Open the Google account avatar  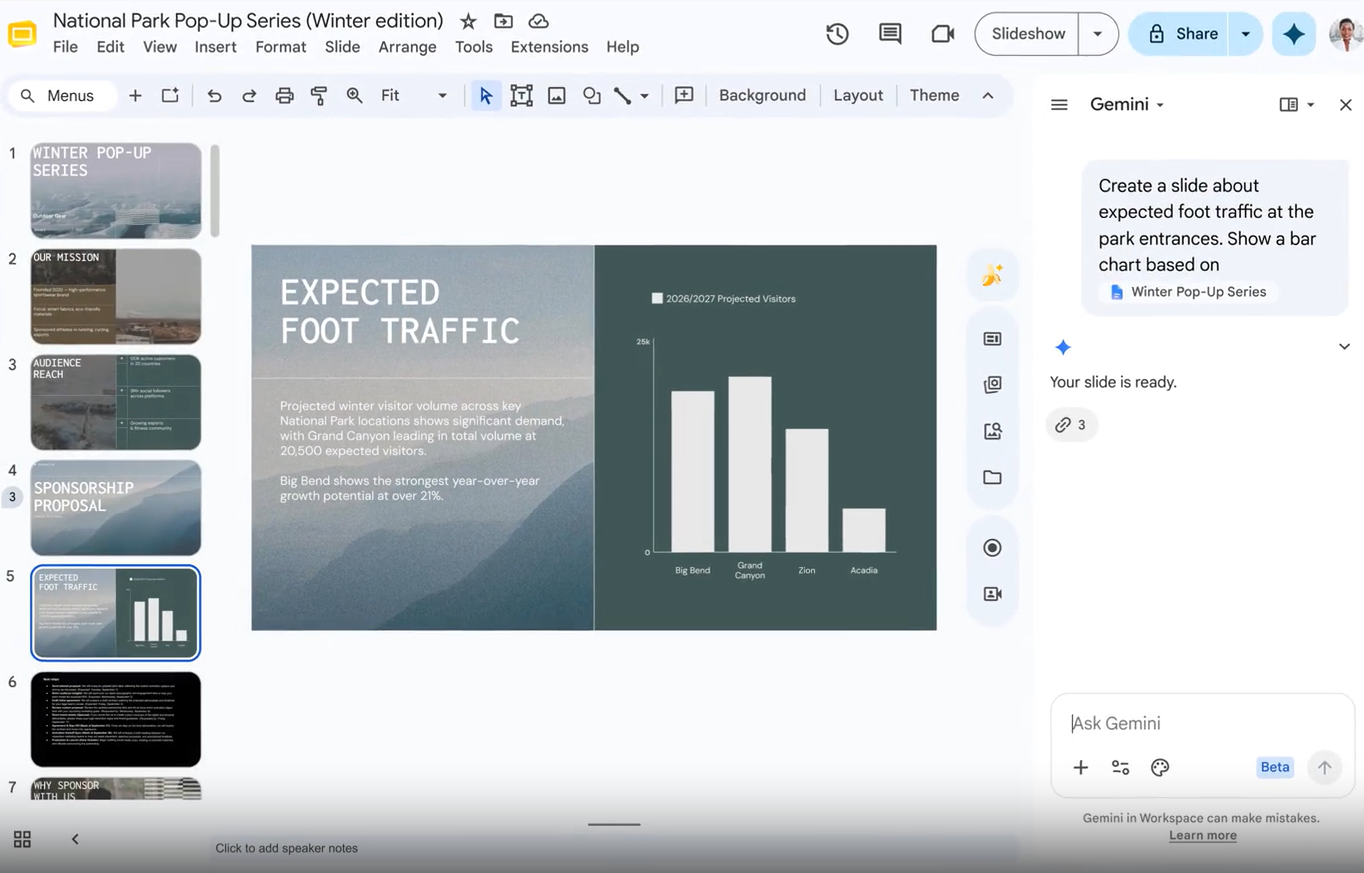[x=1345, y=34]
